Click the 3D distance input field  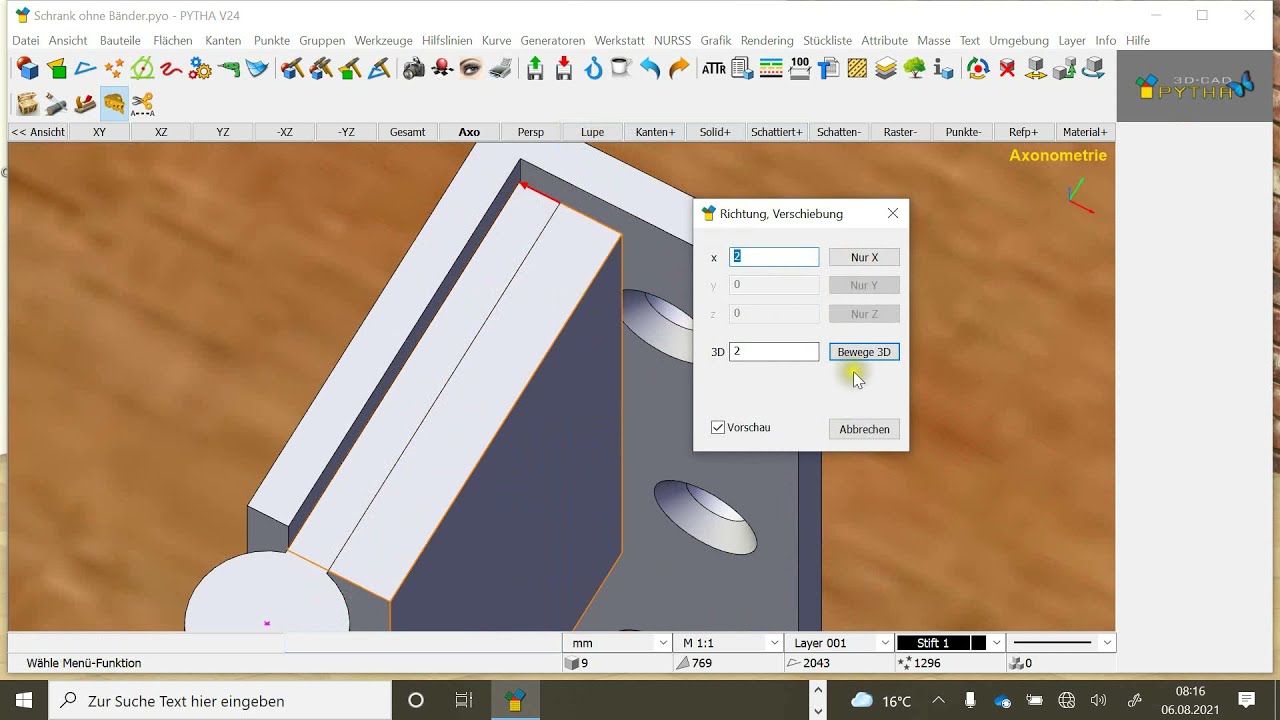[774, 352]
